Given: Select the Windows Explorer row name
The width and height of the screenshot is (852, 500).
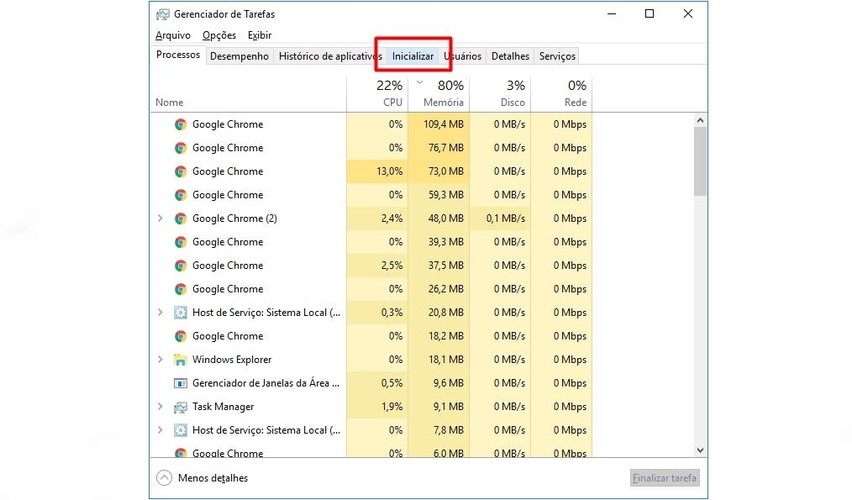Looking at the screenshot, I should (x=232, y=360).
